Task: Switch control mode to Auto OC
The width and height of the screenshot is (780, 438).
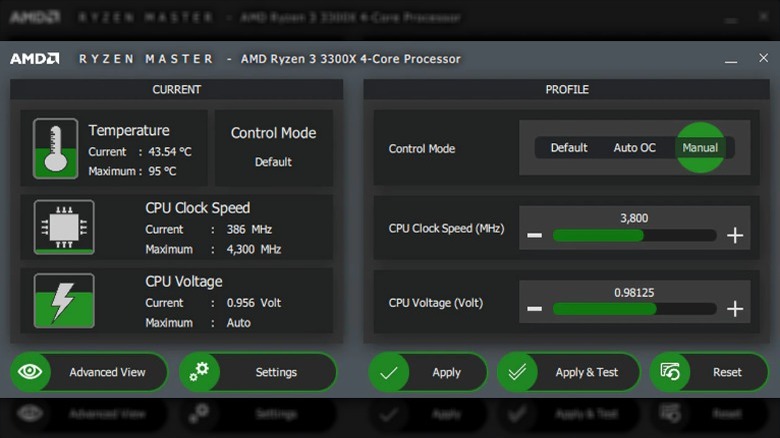Action: coord(634,148)
